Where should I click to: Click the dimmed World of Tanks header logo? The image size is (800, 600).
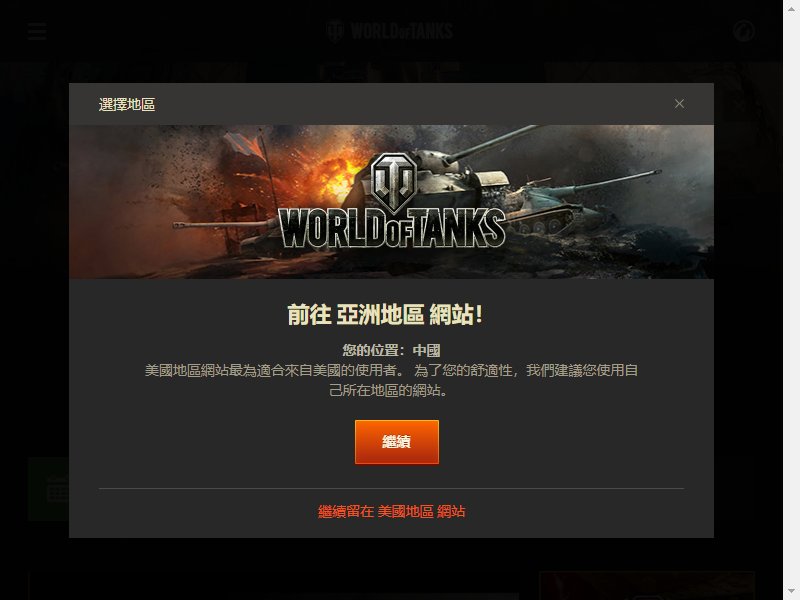point(389,31)
